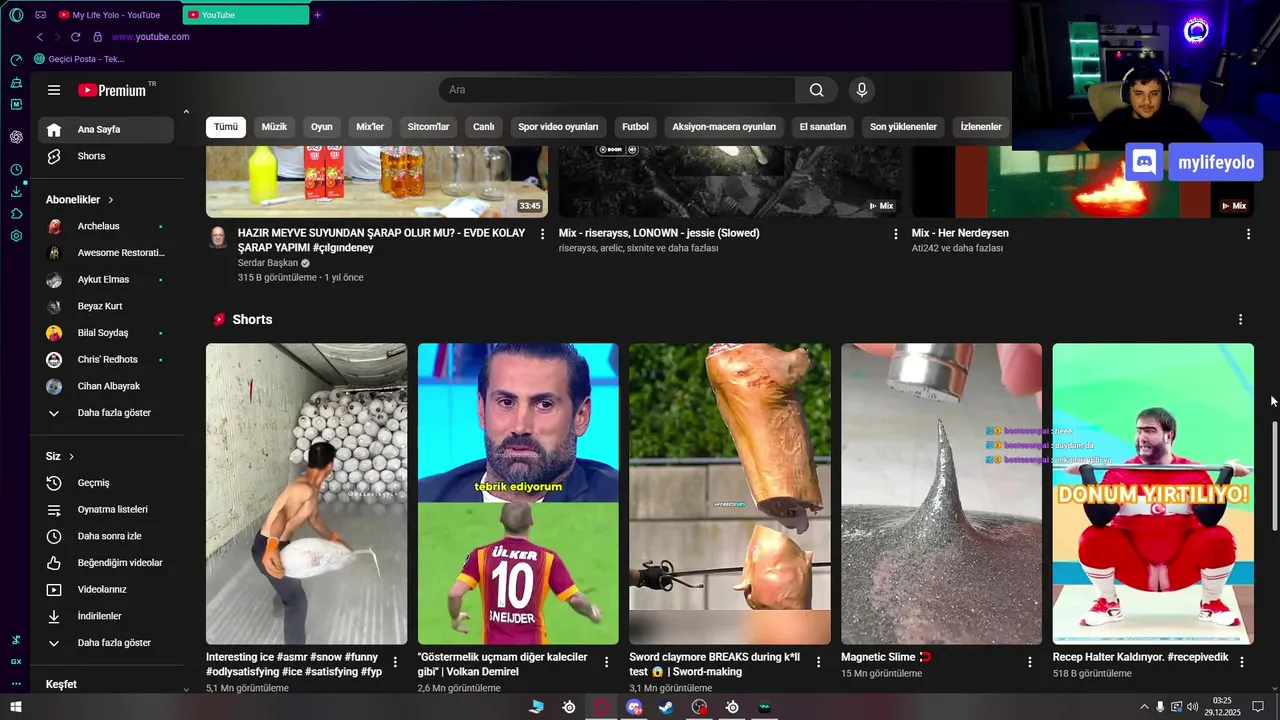Open options for Mix - Her Nerdeysen
This screenshot has height=720, width=1280.
(1248, 234)
